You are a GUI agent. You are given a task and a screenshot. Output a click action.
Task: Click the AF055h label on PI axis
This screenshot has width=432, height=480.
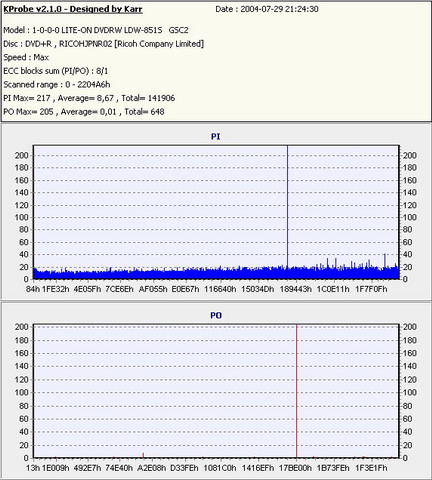153,289
